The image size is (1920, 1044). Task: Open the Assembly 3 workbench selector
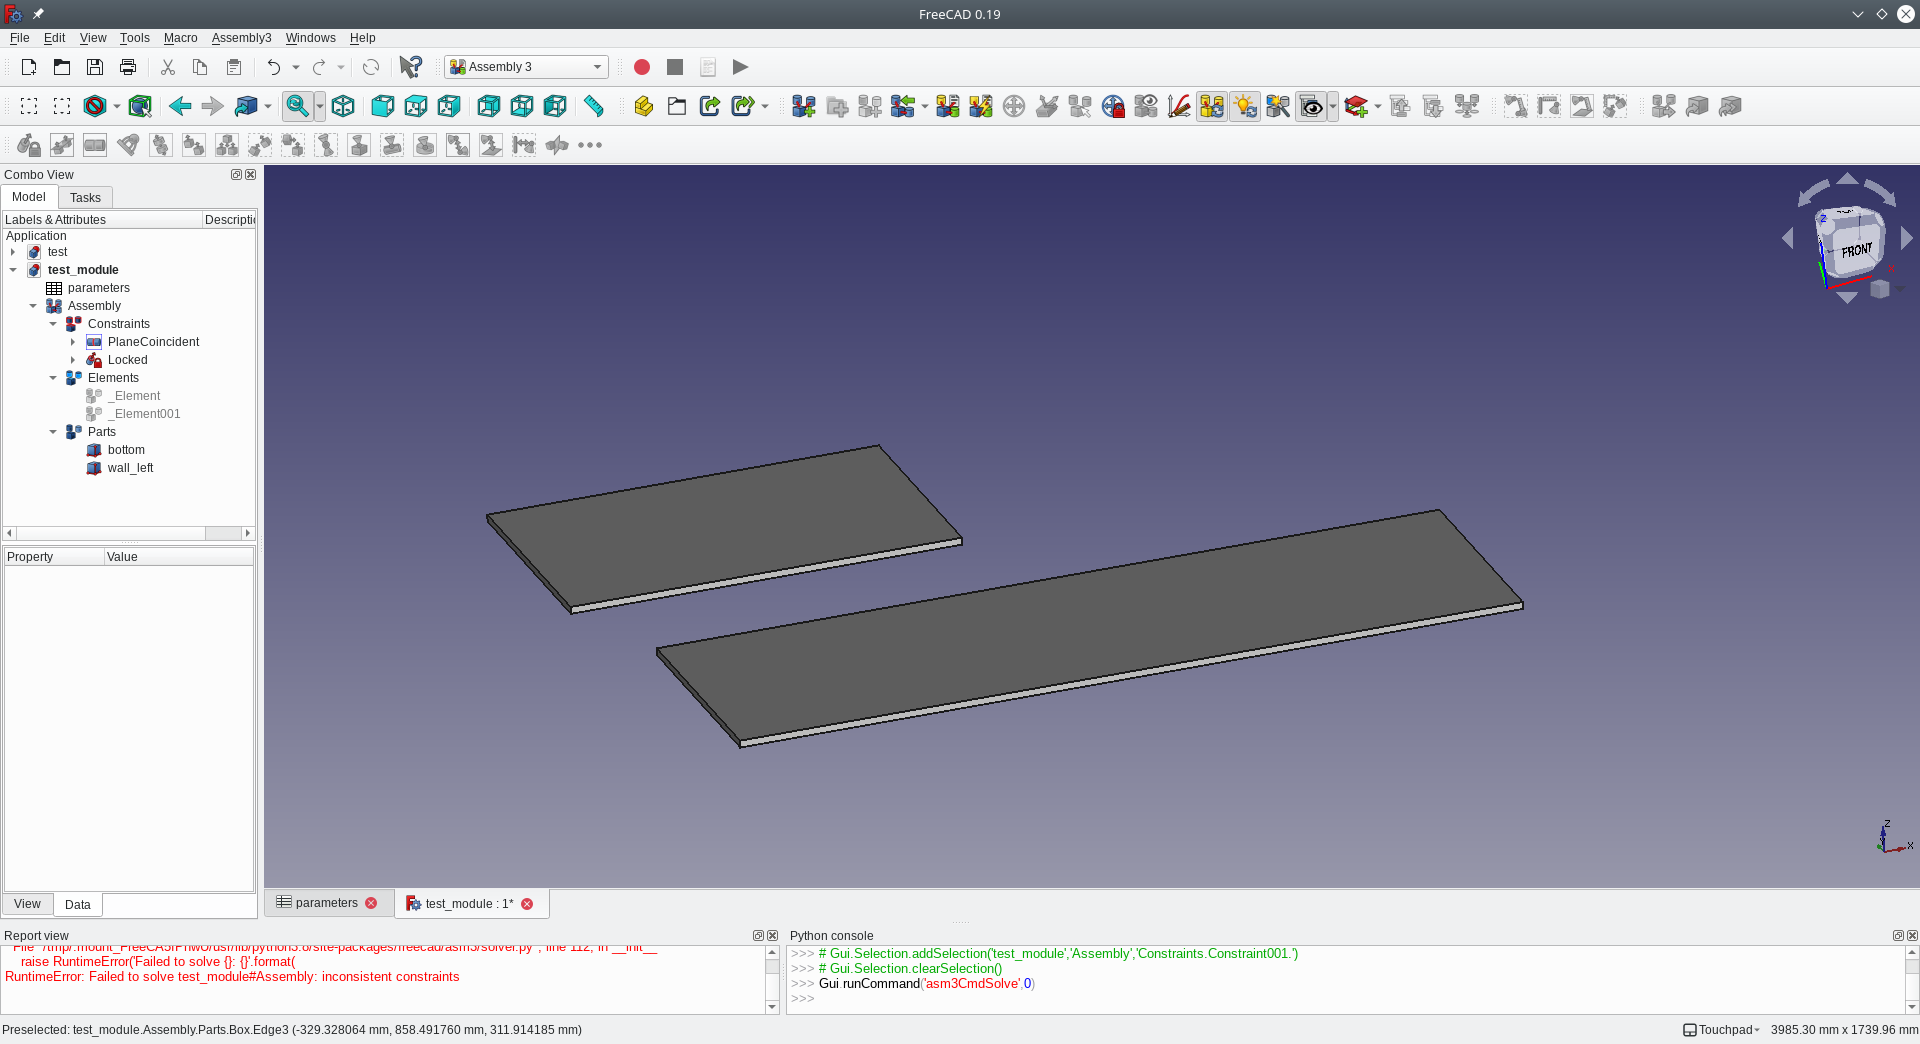click(526, 67)
